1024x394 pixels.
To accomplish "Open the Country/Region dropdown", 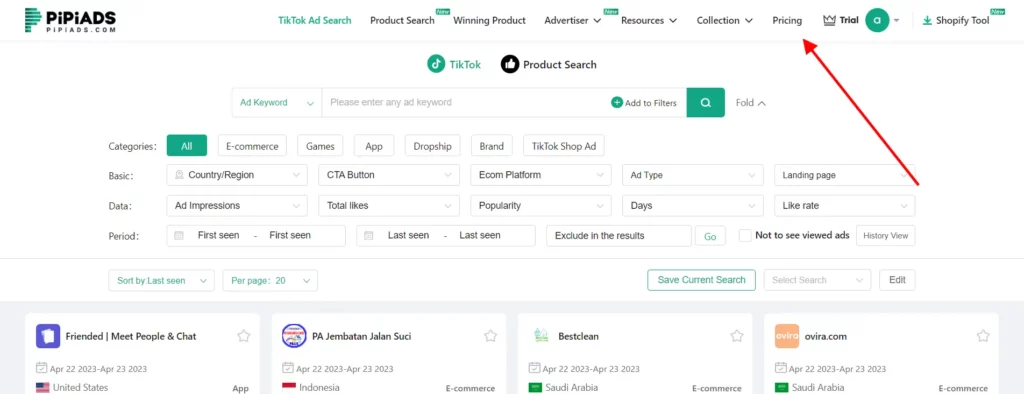I will click(237, 175).
